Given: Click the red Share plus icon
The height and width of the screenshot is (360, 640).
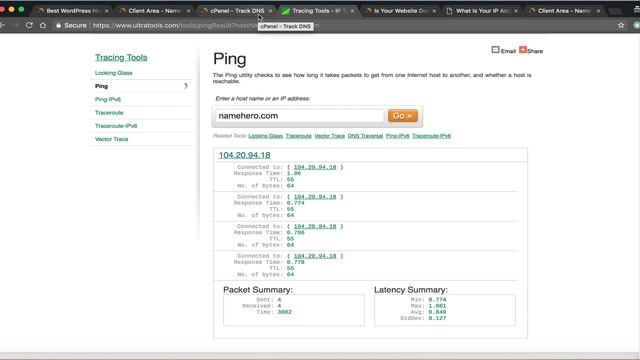Looking at the screenshot, I should coord(523,50).
